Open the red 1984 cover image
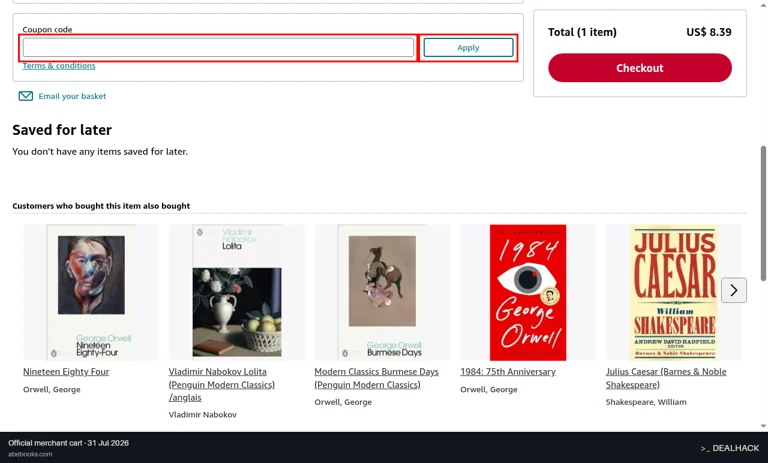The image size is (768, 463). coord(528,292)
